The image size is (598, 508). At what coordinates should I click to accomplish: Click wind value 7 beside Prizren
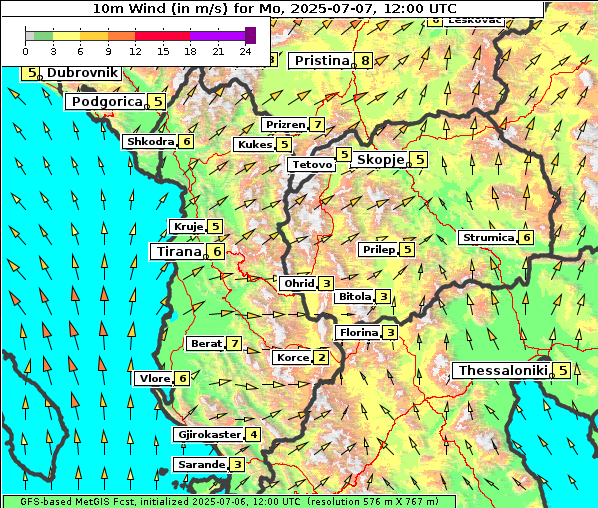coord(318,124)
